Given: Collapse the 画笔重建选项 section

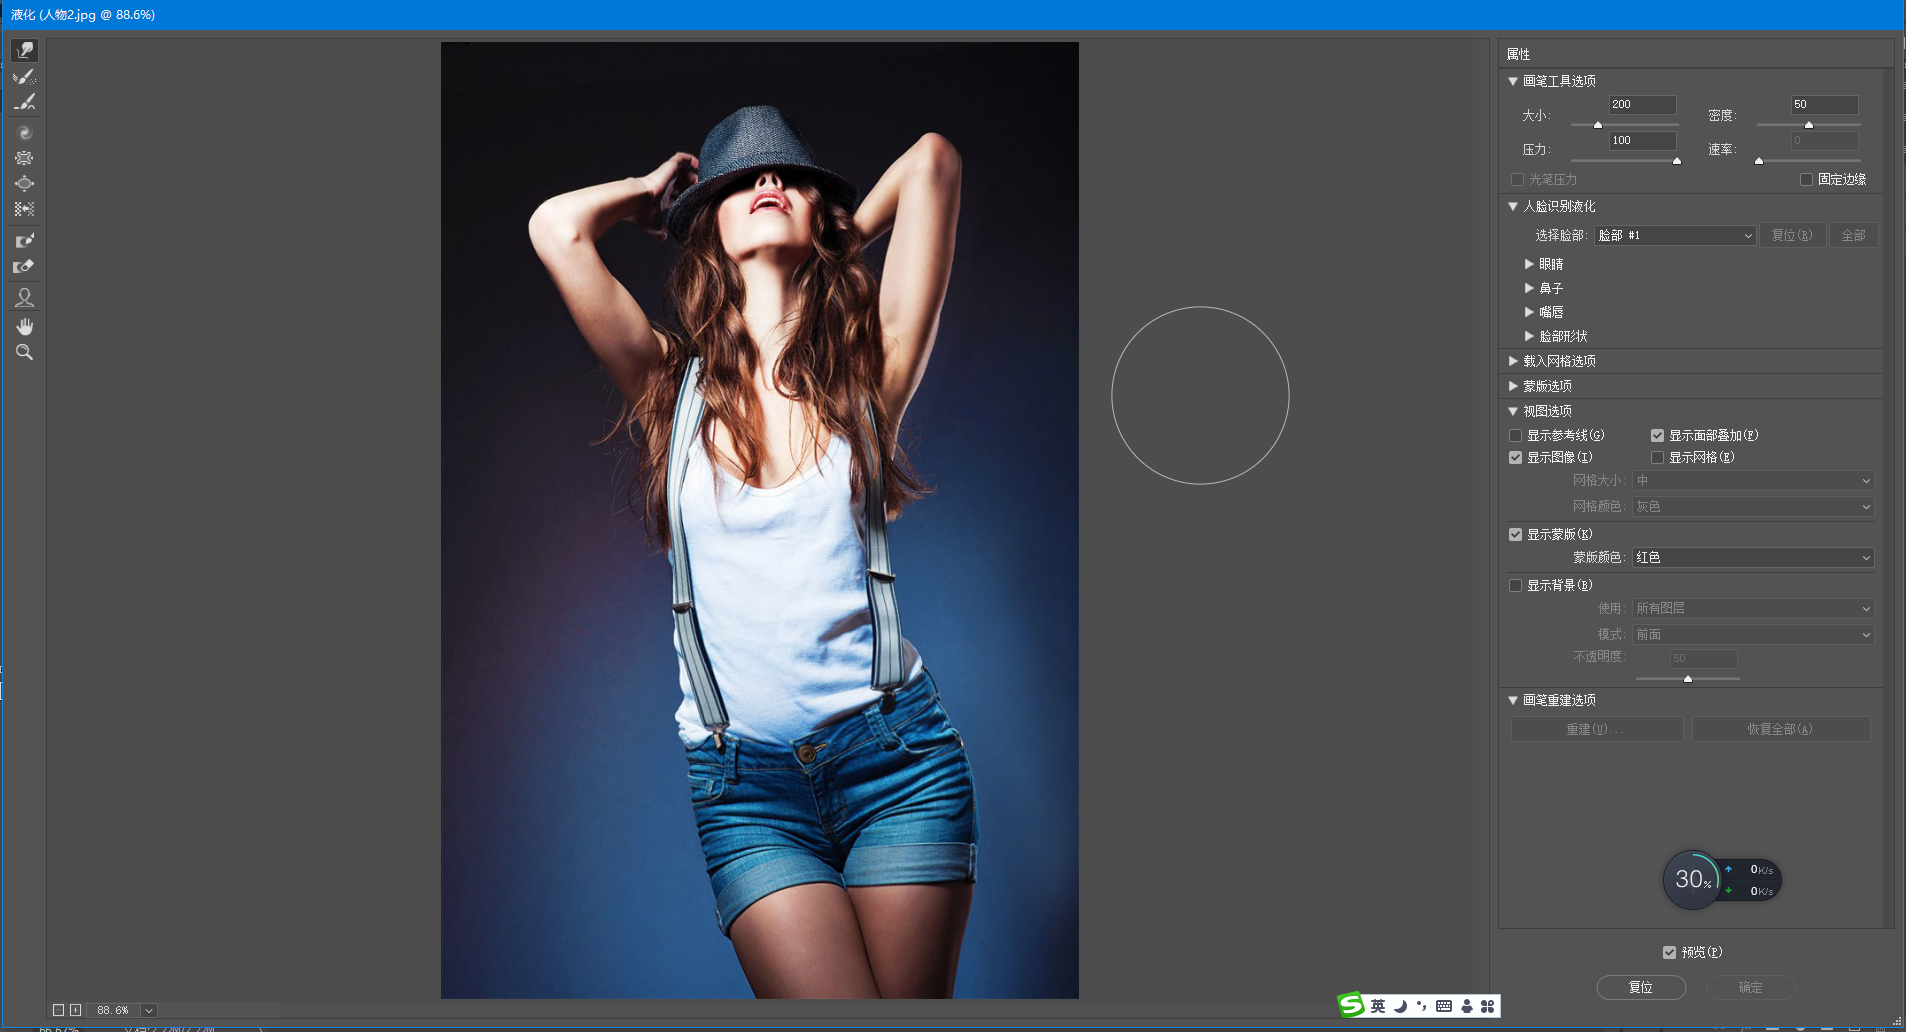Looking at the screenshot, I should click(1513, 700).
